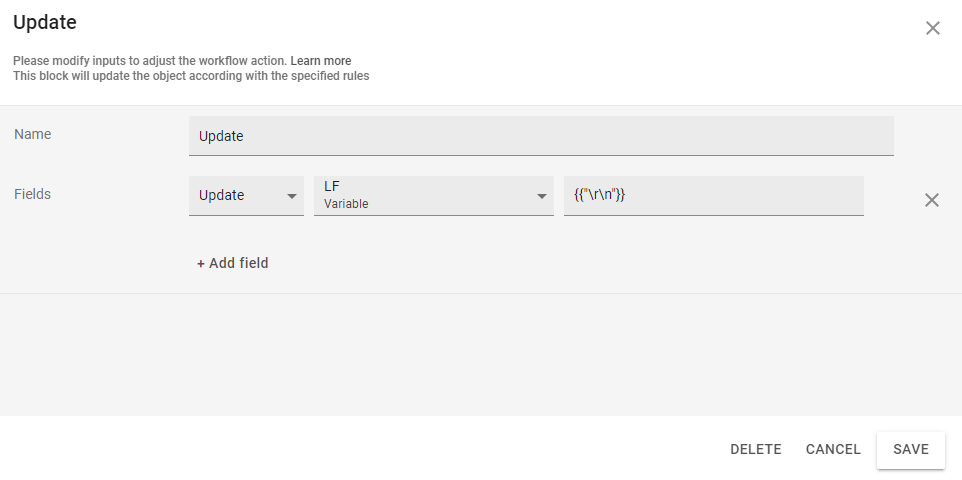Expand the Update action dropdown arrow
Screen dimensions: 962x480
[292, 196]
